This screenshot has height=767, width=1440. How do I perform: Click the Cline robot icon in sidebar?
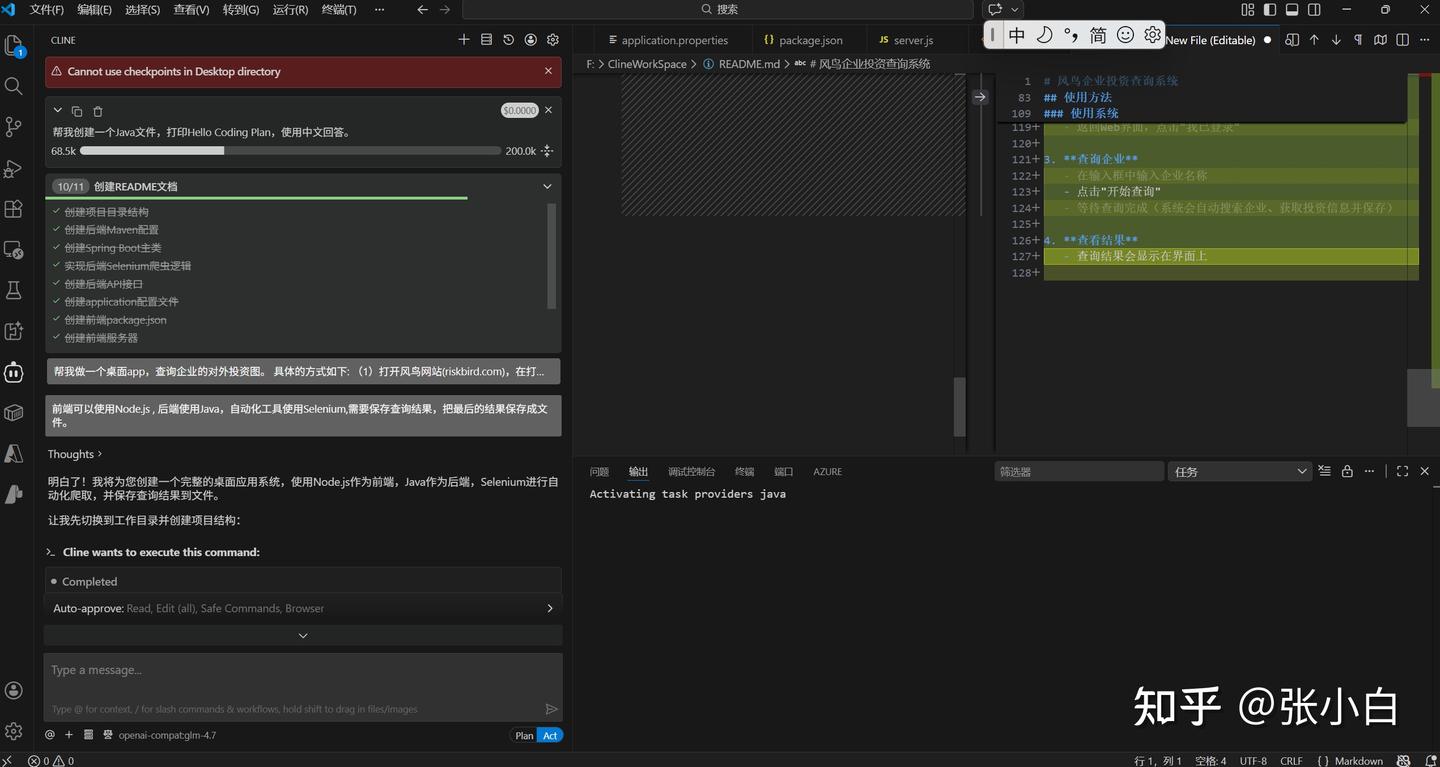(x=14, y=372)
